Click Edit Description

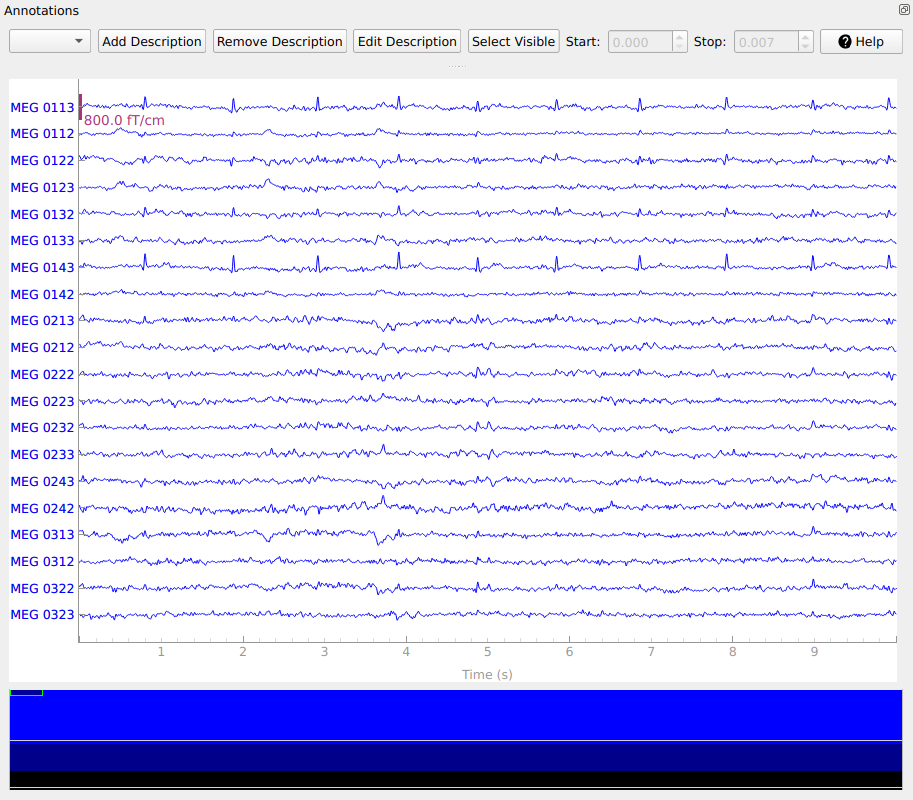407,42
